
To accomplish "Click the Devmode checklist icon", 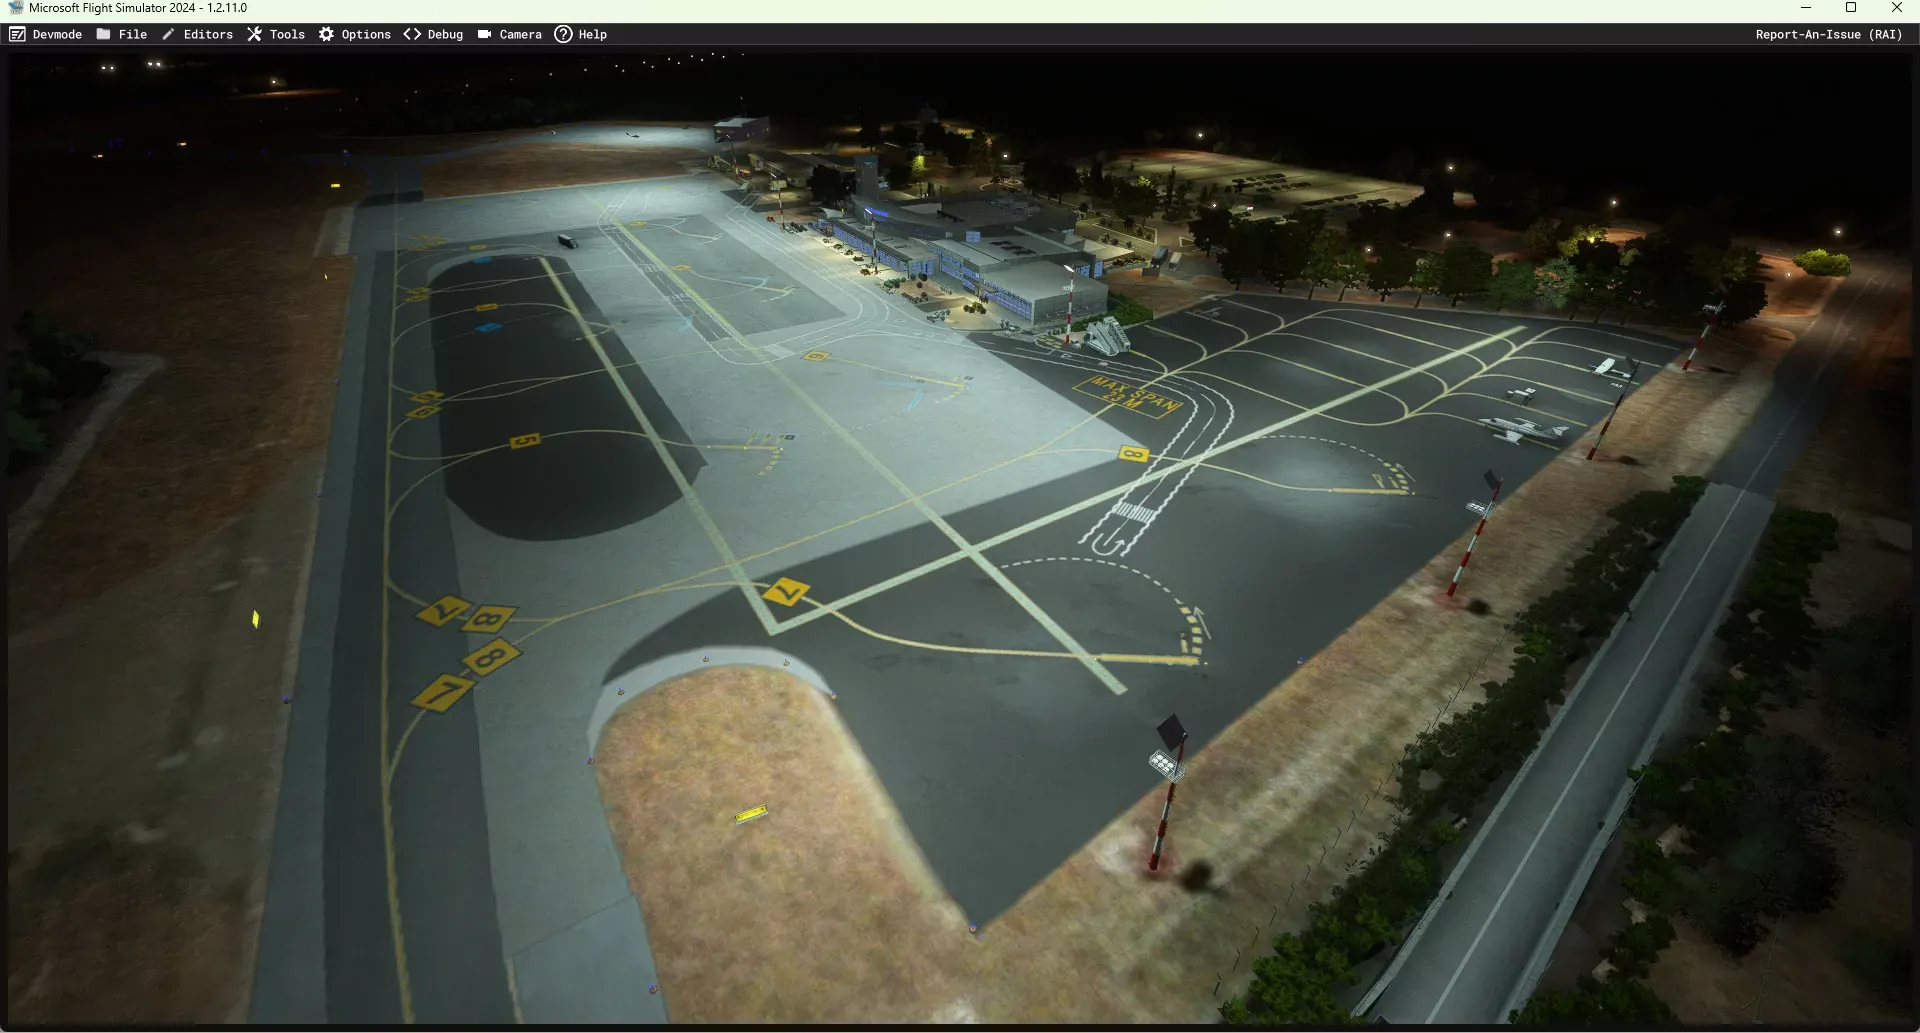I will [x=17, y=34].
